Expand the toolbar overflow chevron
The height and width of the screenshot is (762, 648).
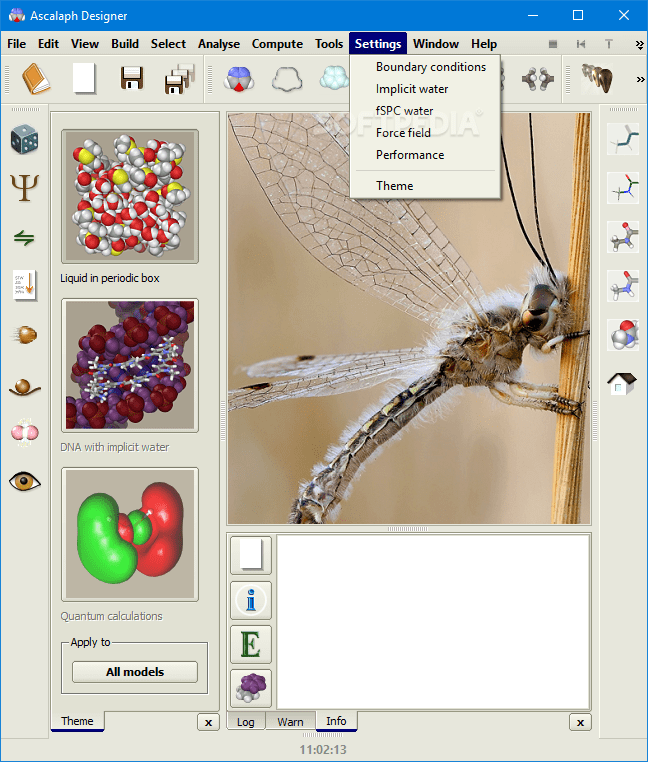point(640,79)
